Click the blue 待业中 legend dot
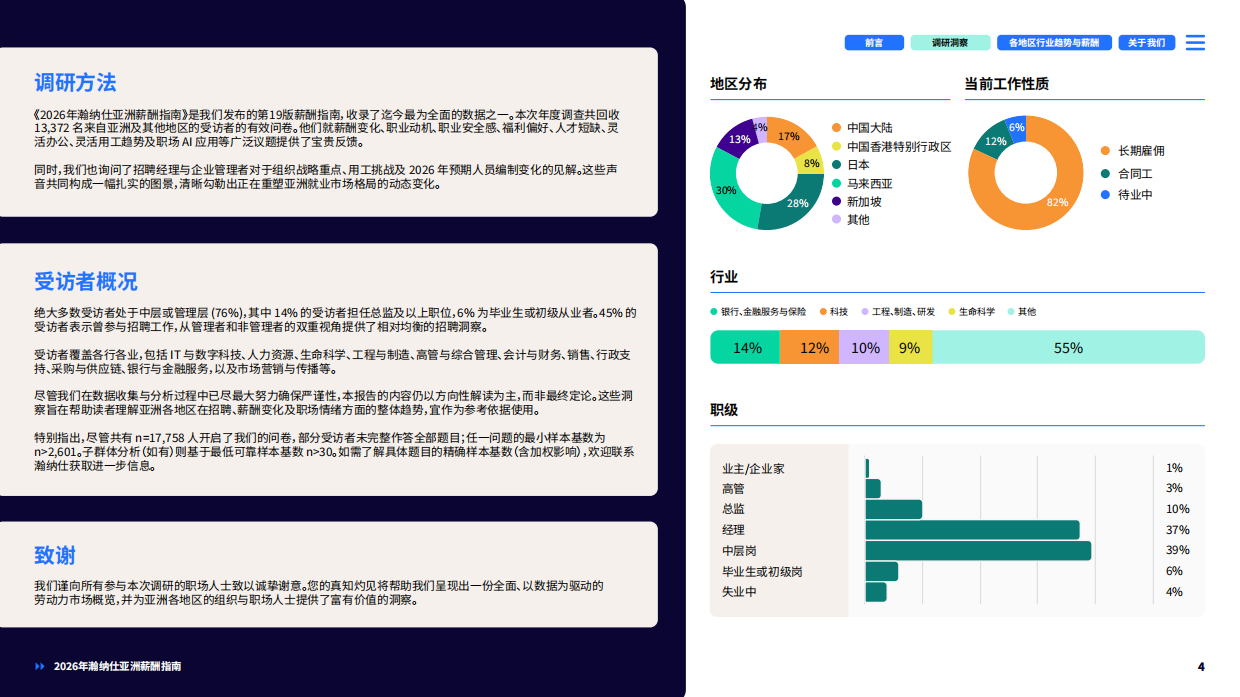1240x697 pixels. click(1105, 195)
